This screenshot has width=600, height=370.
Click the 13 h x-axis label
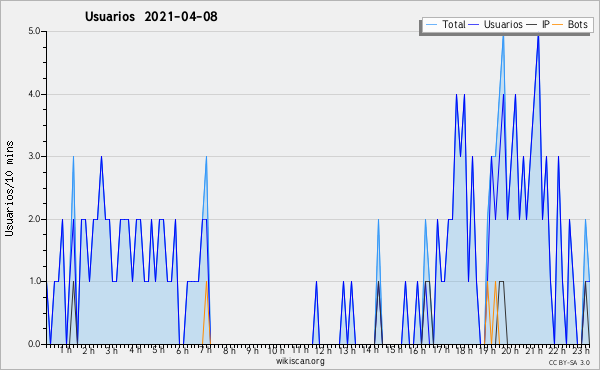[x=347, y=350]
